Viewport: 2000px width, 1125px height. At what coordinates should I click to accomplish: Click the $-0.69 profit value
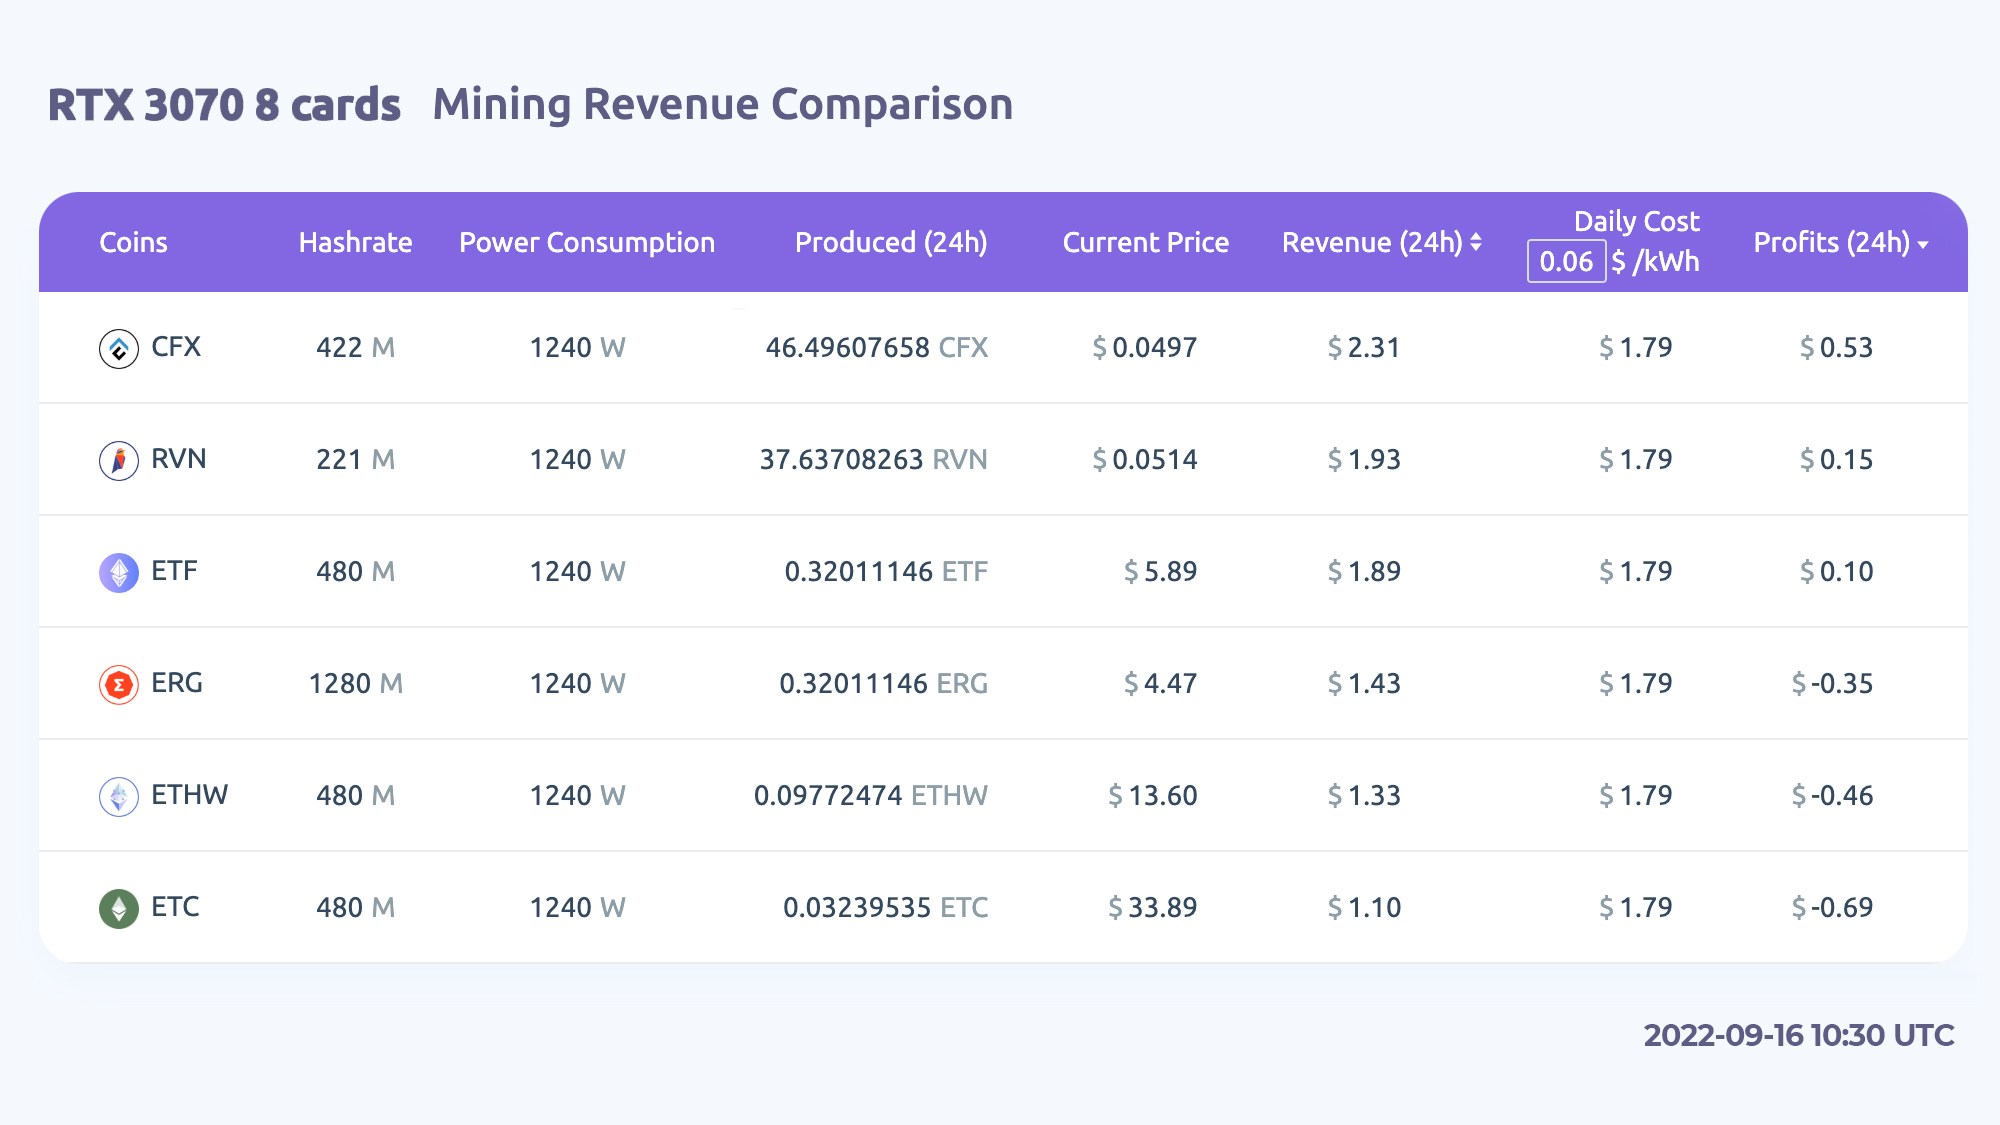click(x=1832, y=907)
